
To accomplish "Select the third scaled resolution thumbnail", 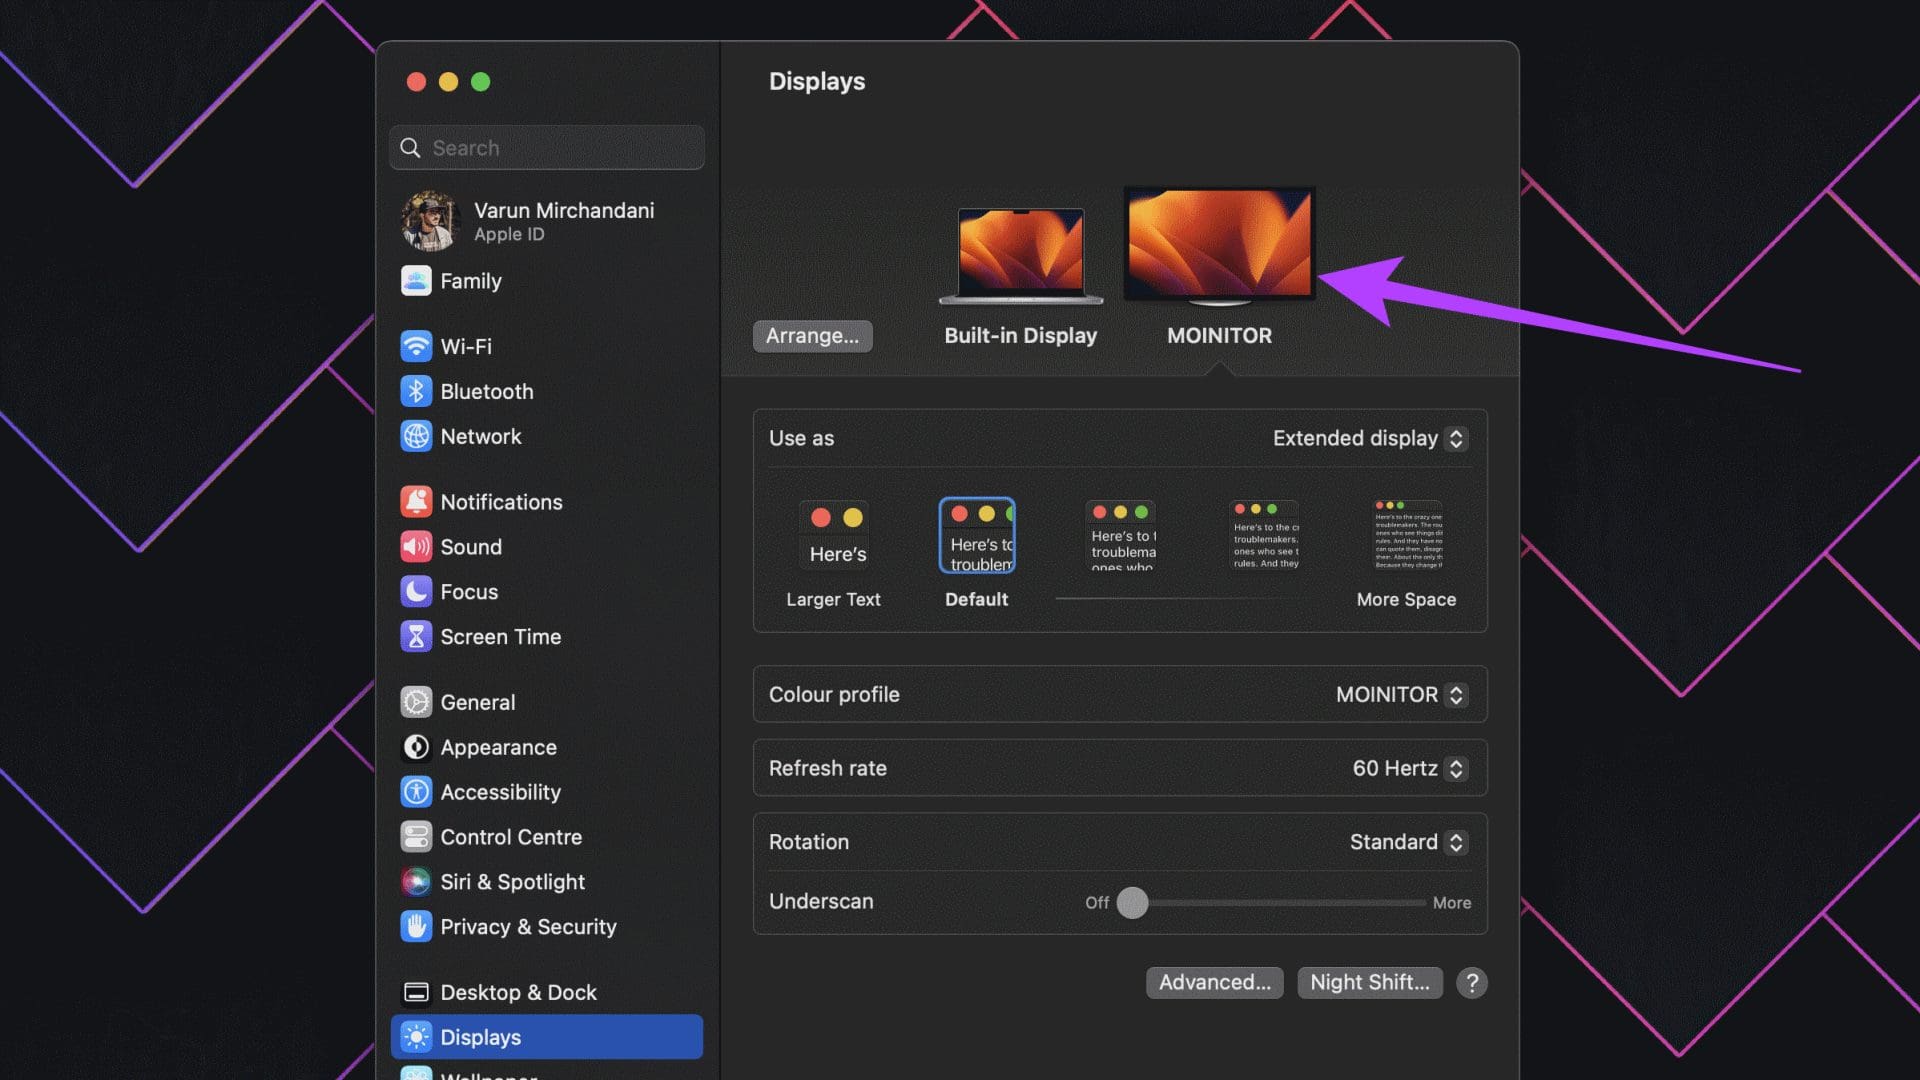I will click(1121, 536).
